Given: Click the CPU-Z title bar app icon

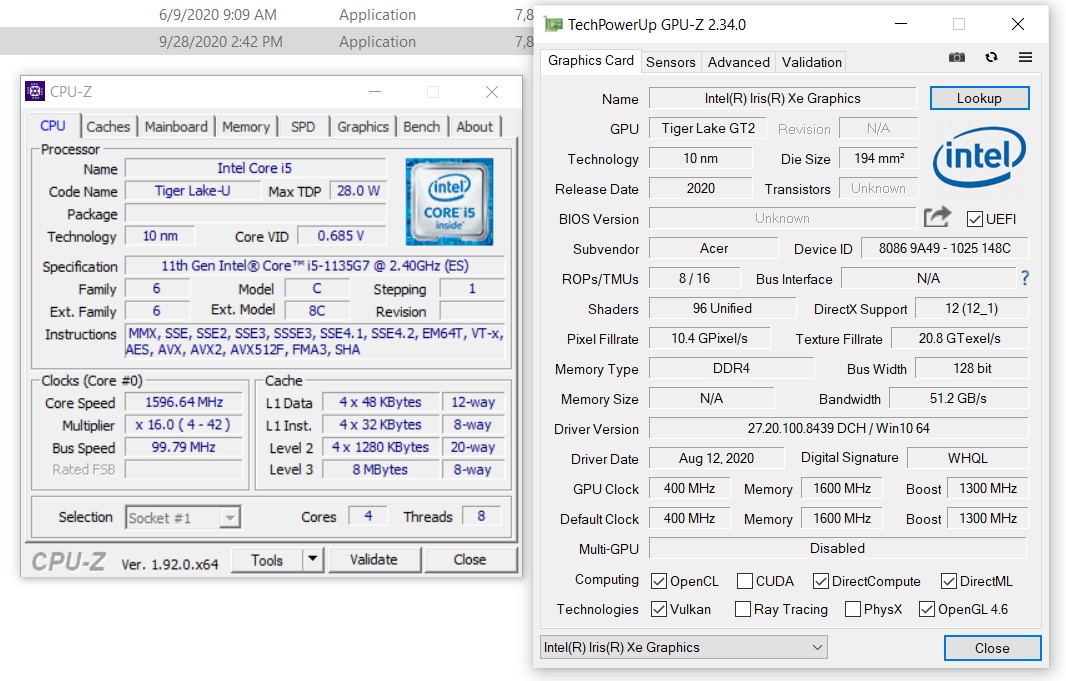Looking at the screenshot, I should click(x=35, y=92).
